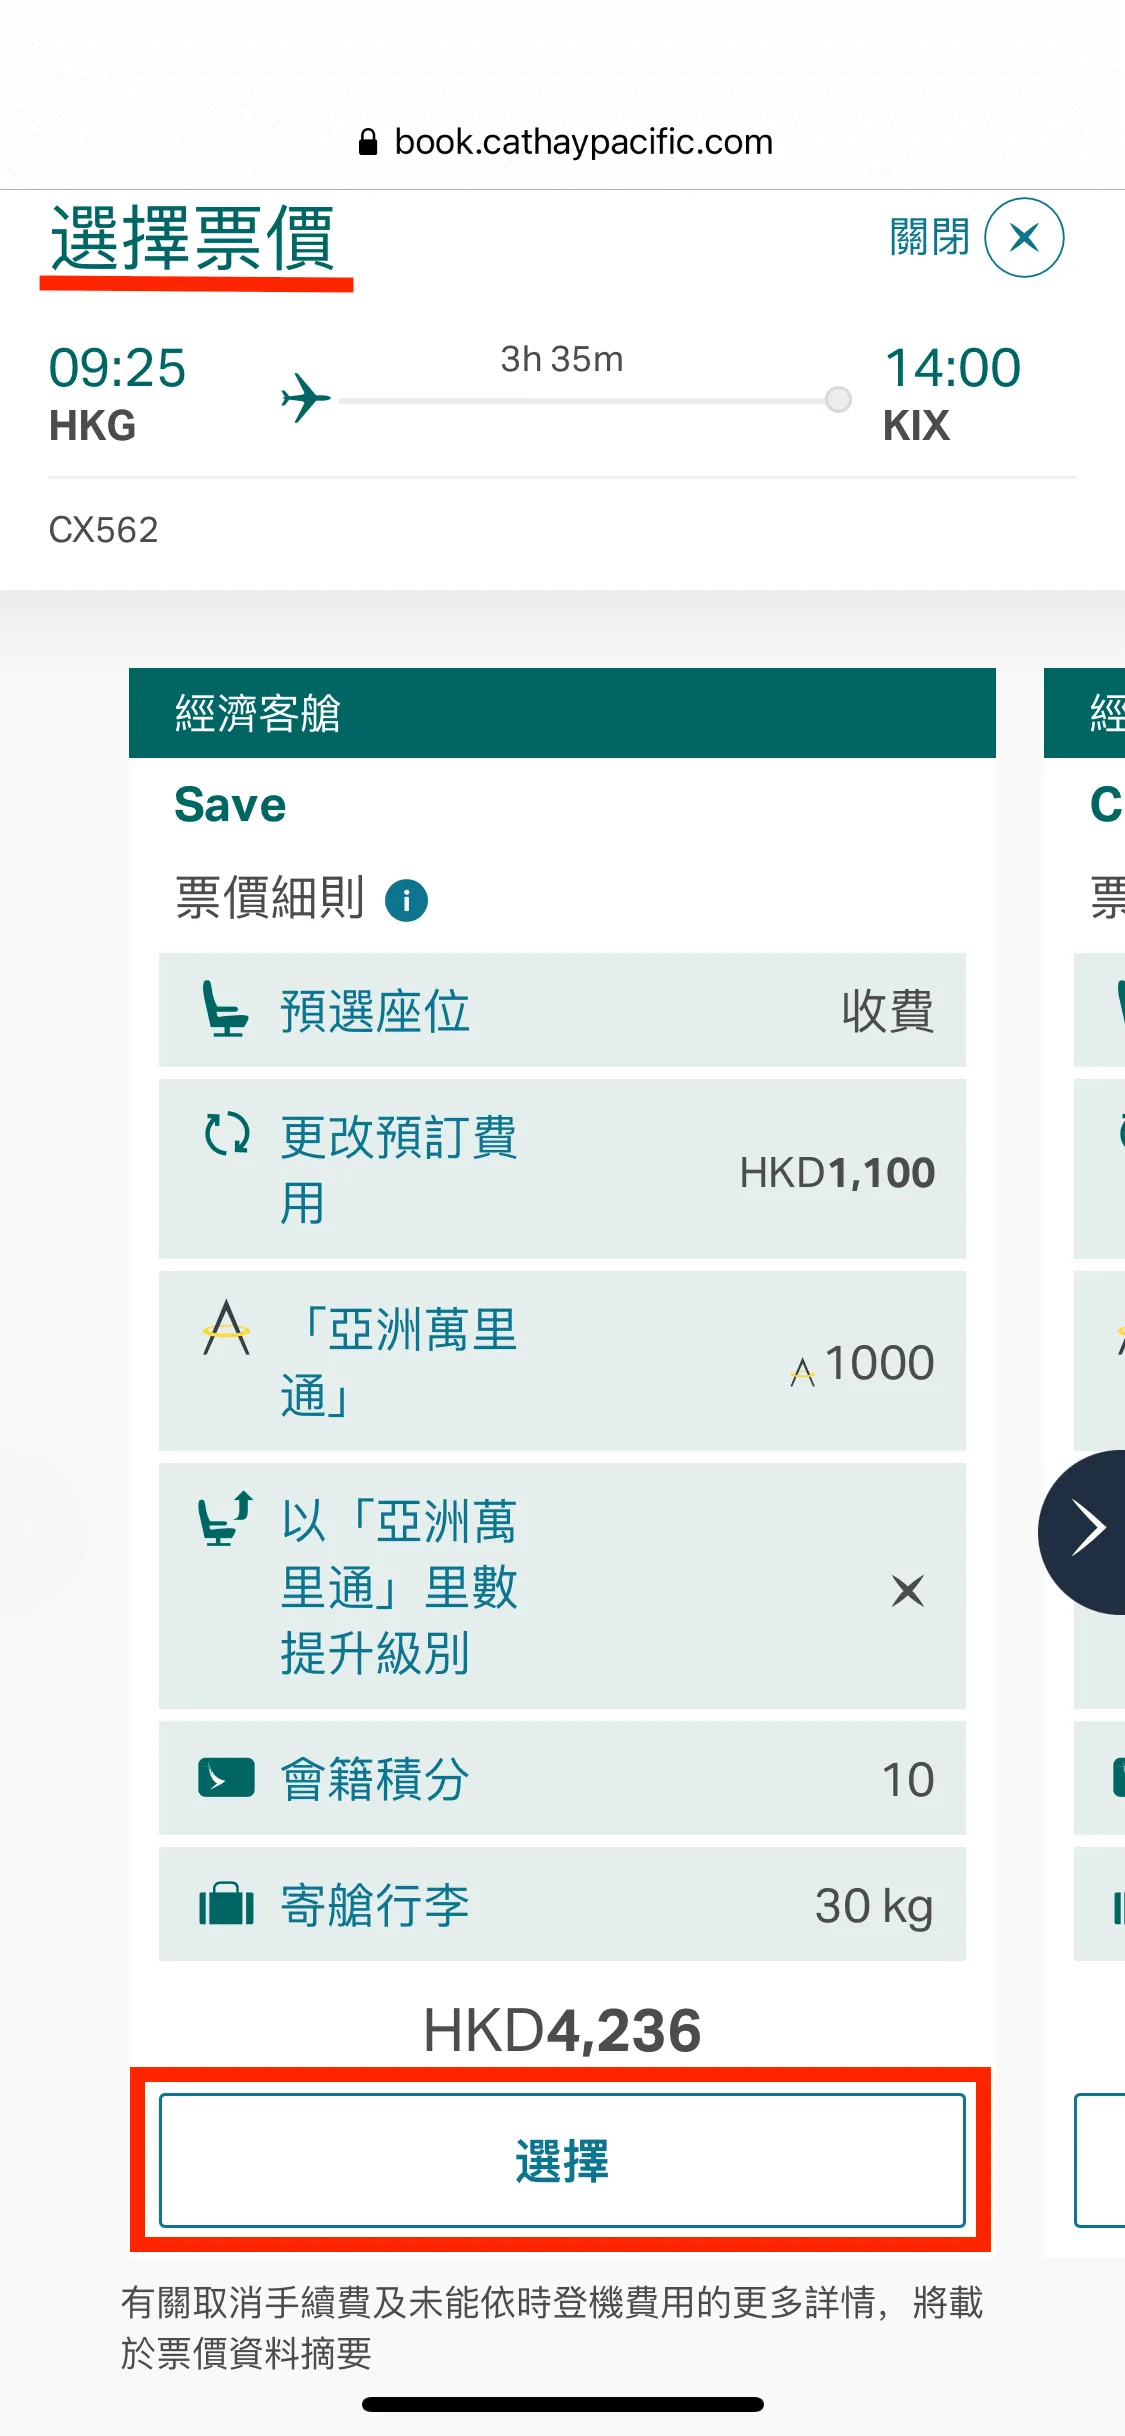This screenshot has width=1125, height=2436.
Task: Click the 收費 value
Action: [x=888, y=1011]
